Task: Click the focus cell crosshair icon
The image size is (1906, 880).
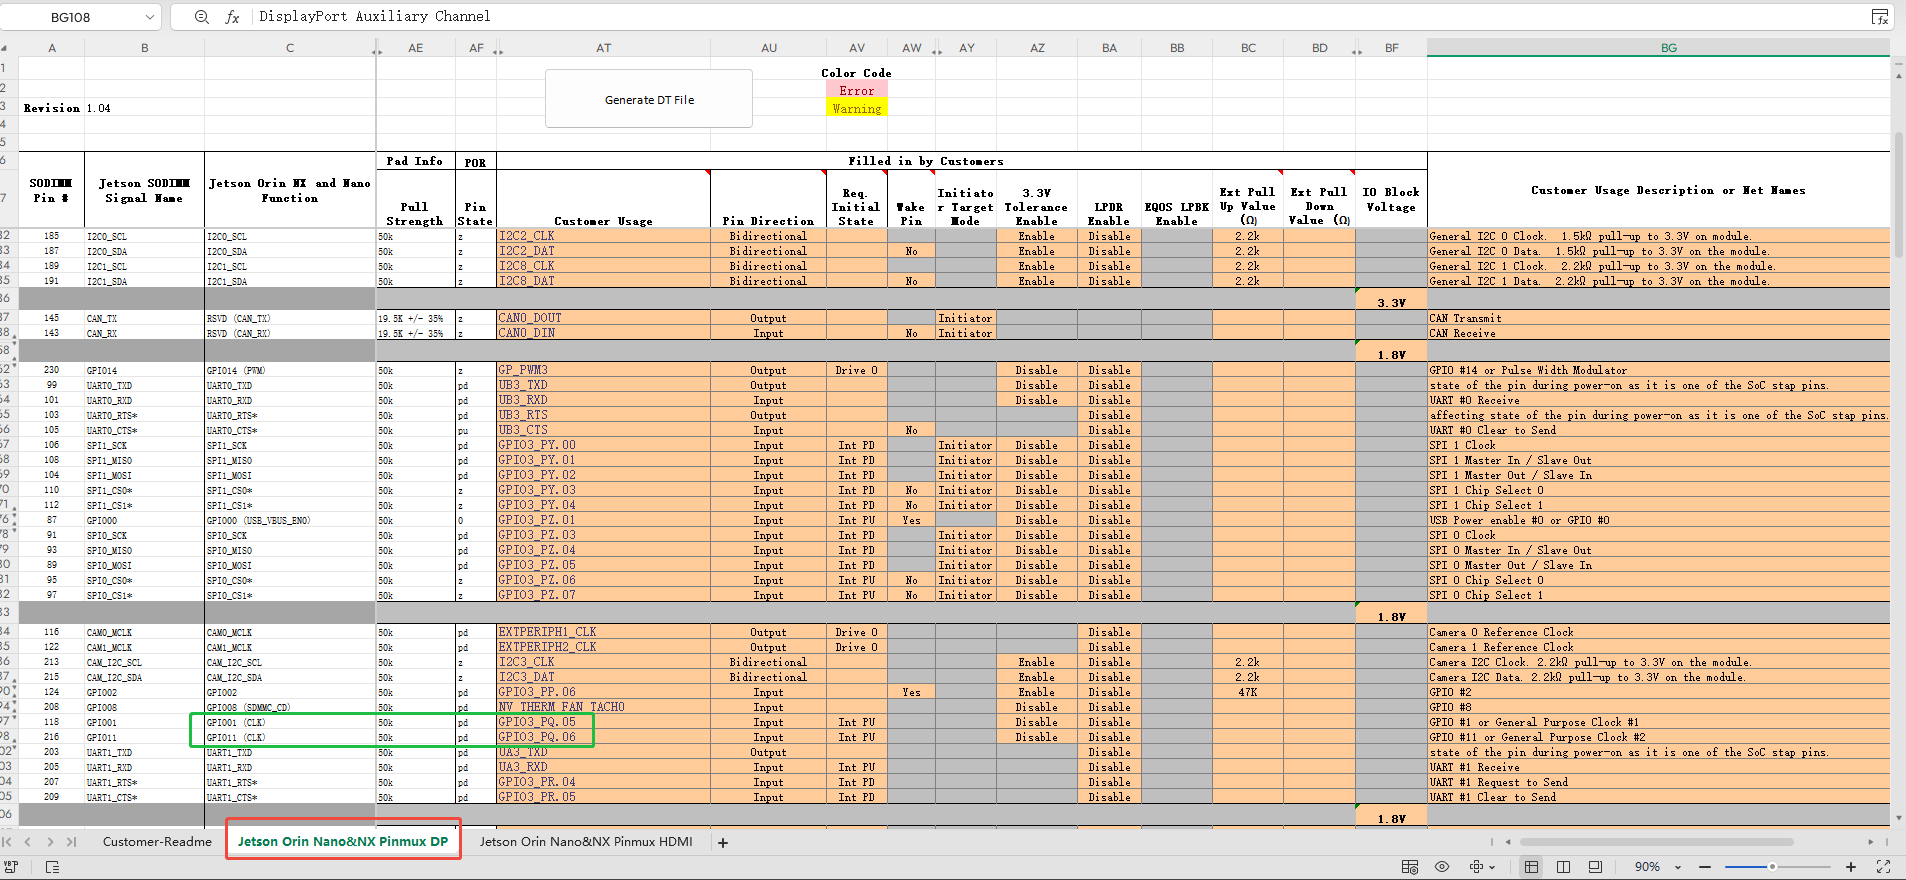Action: 1476,867
